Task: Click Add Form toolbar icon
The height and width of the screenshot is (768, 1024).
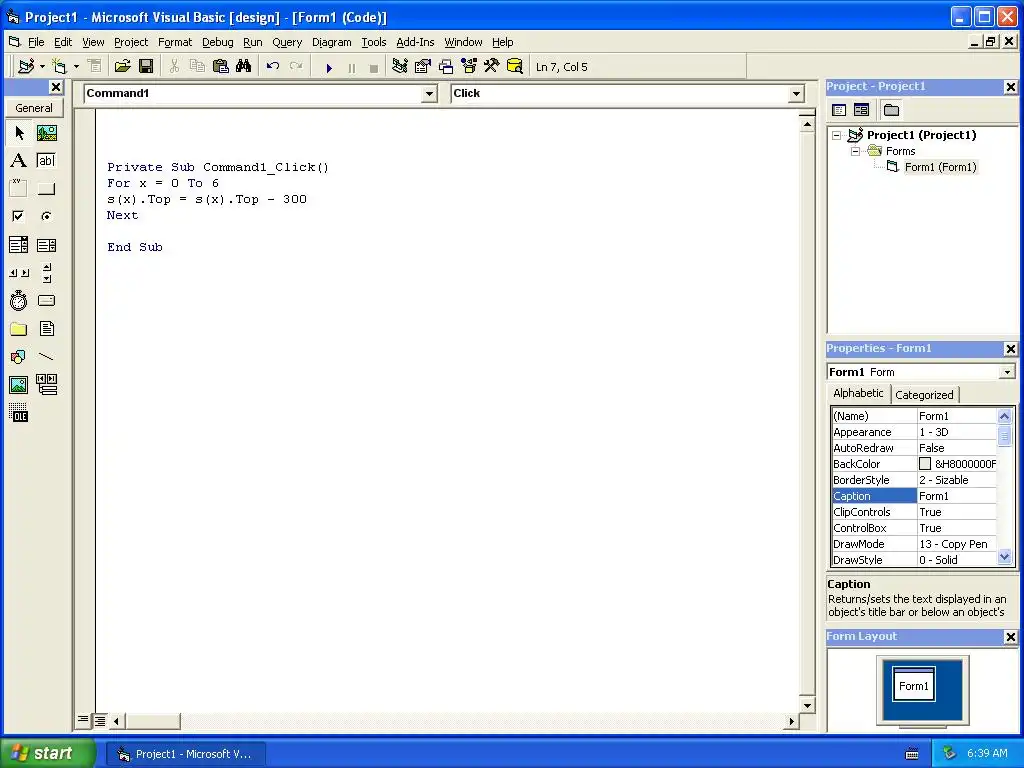Action: coord(59,67)
